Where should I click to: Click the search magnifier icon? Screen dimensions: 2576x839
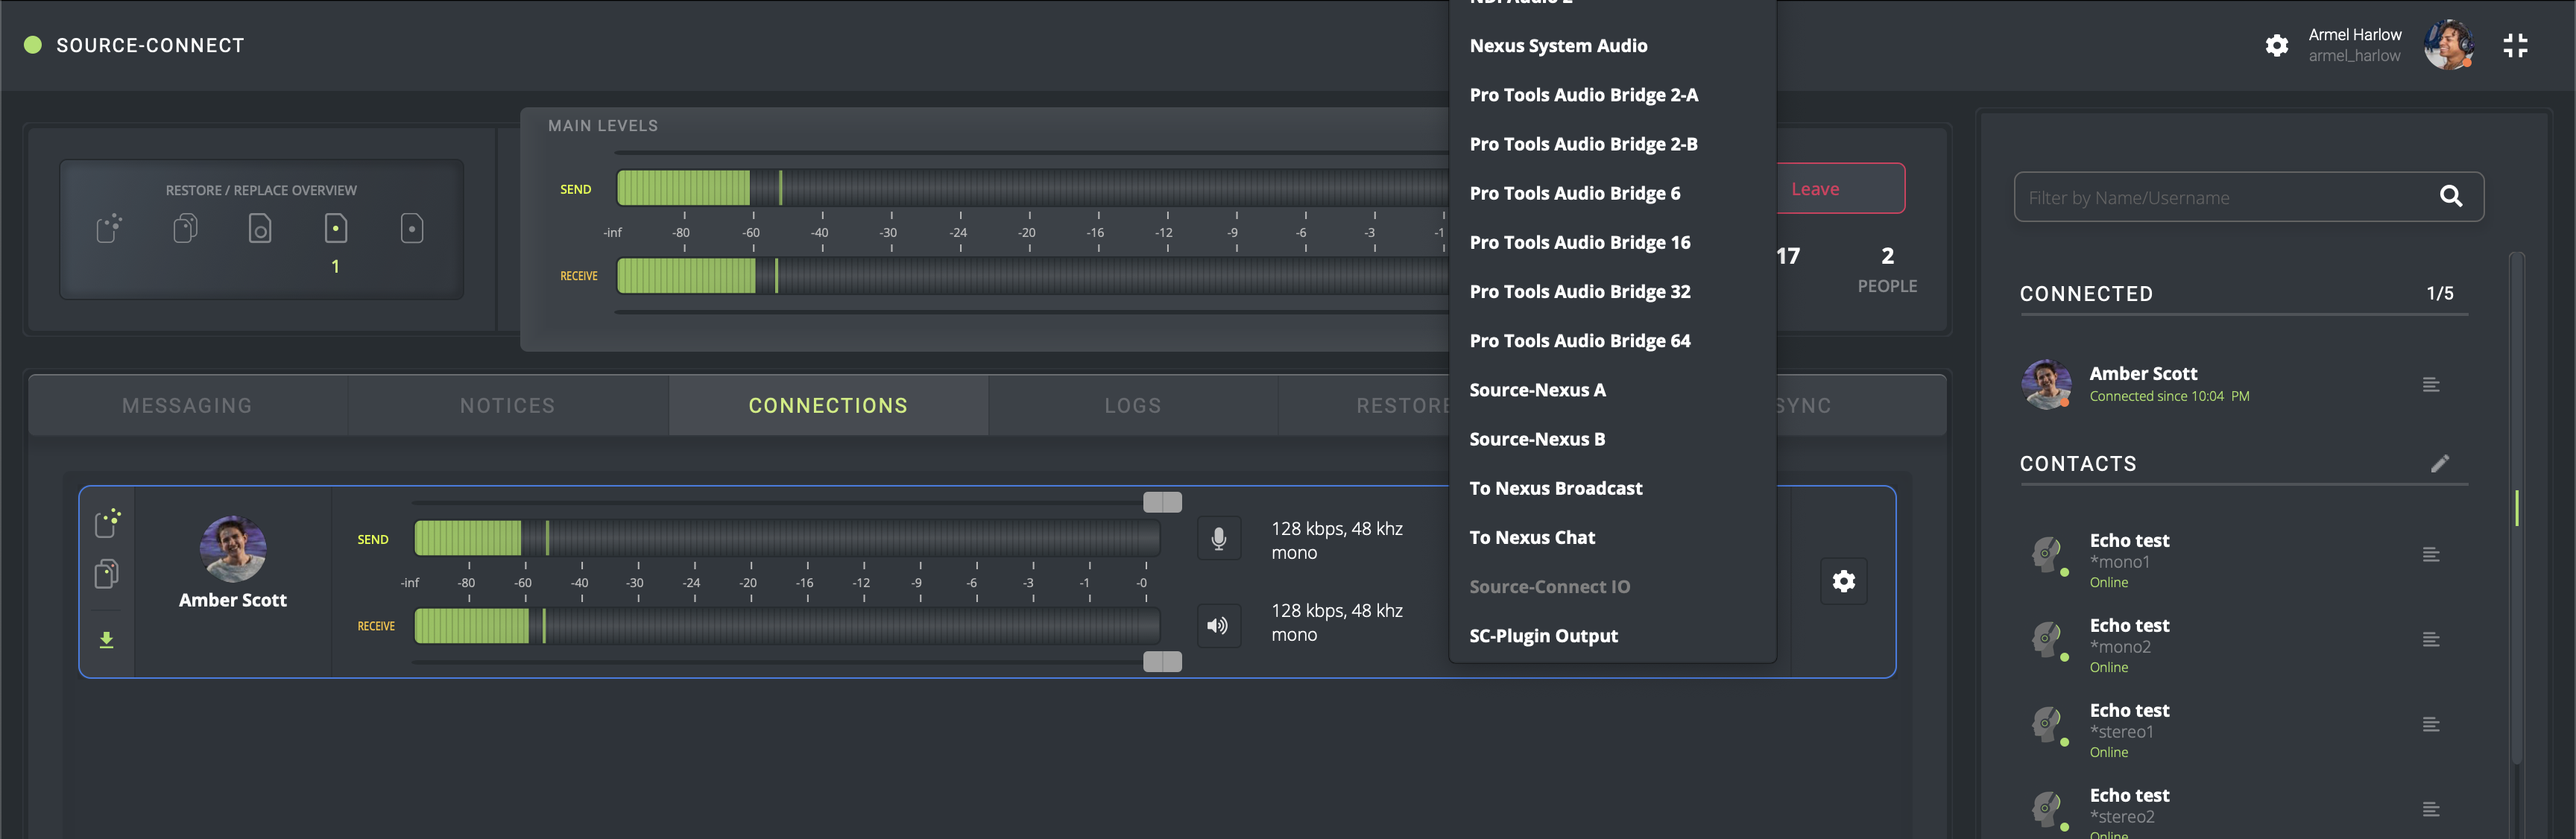pyautogui.click(x=2450, y=197)
